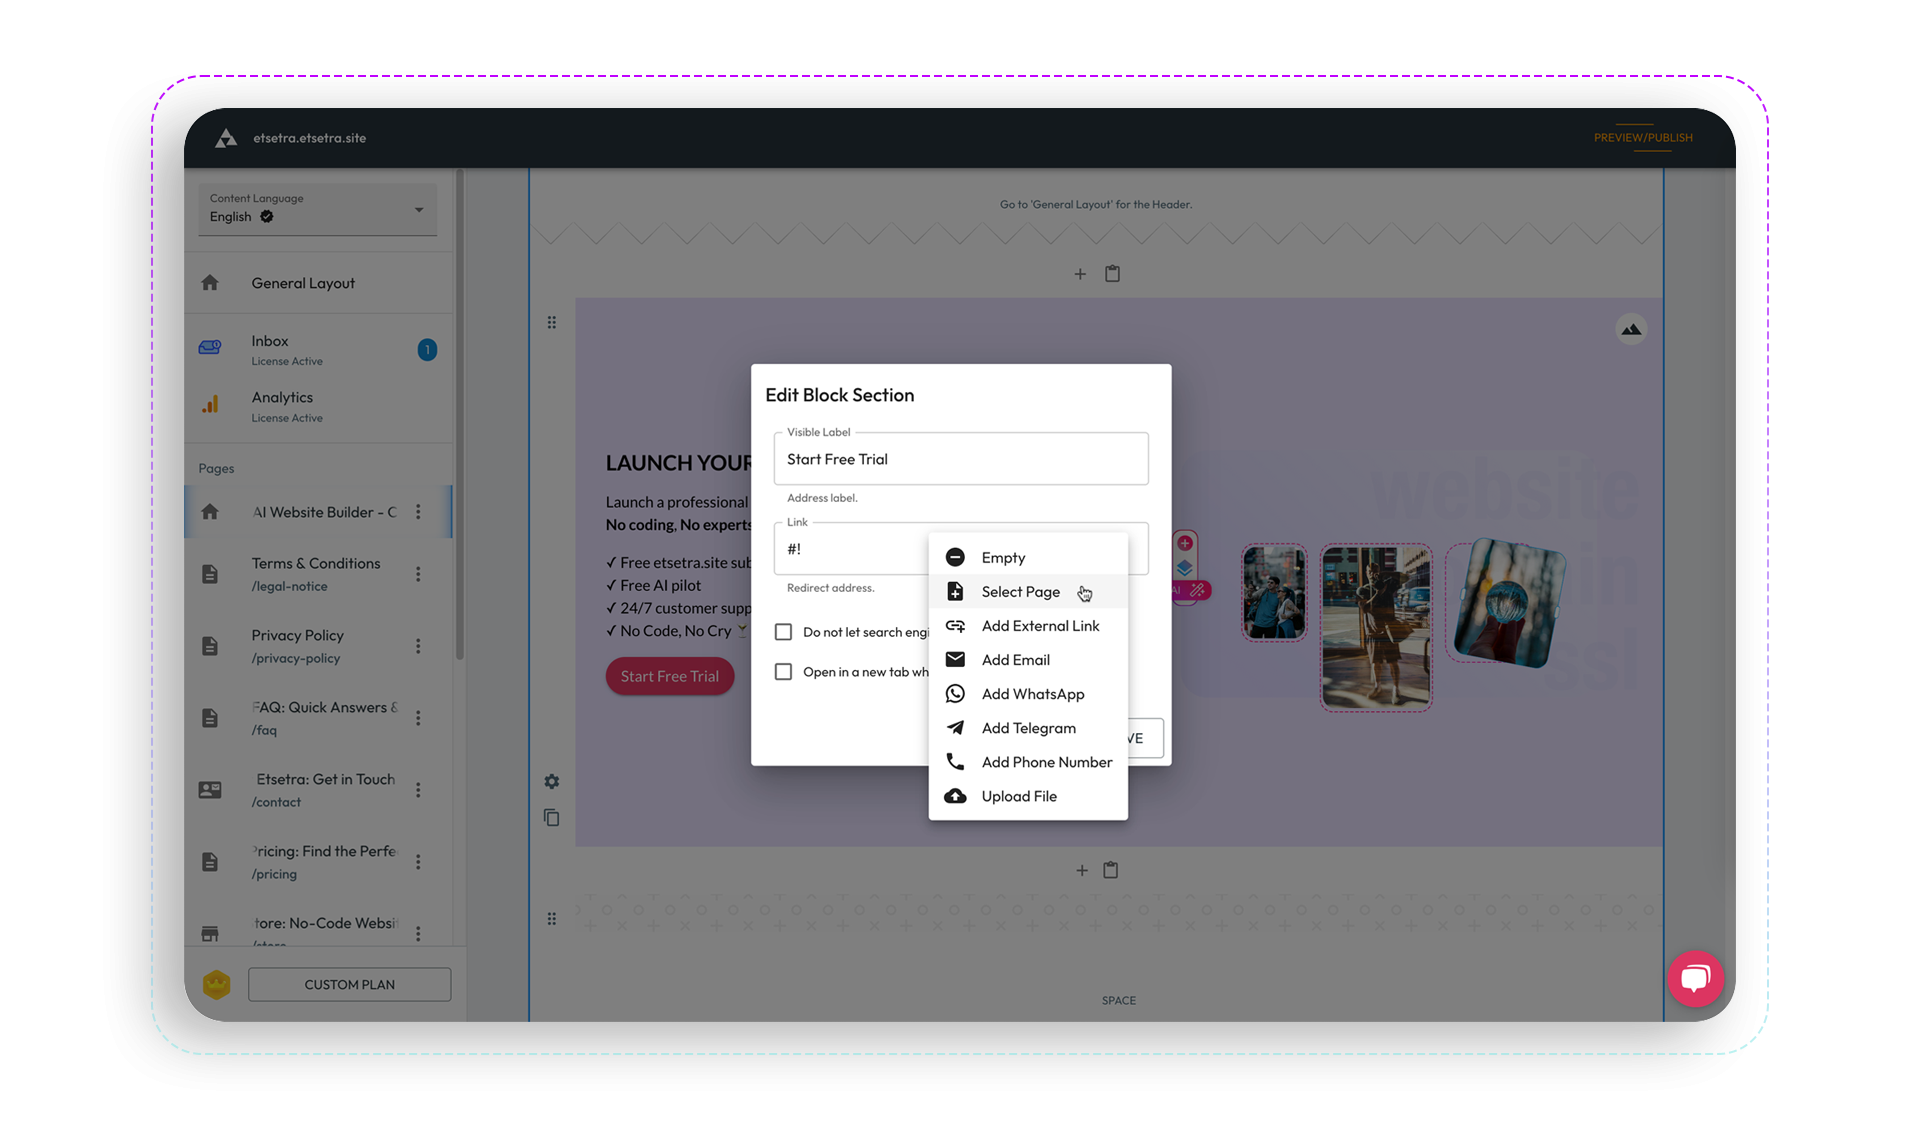1920x1130 pixels.
Task: Click the gold crown plan badge icon
Action: click(x=216, y=984)
